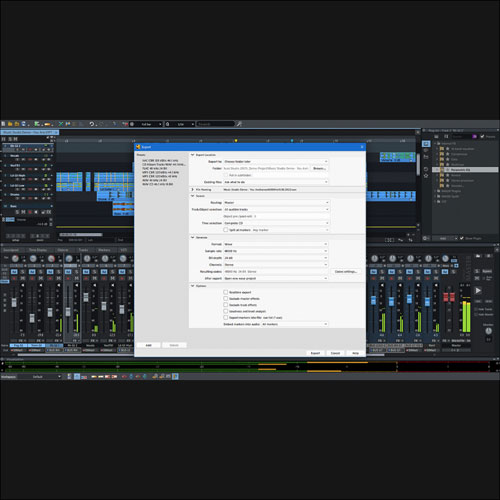Click the red master fader in the mixer
500x500 pixels.
449,297
